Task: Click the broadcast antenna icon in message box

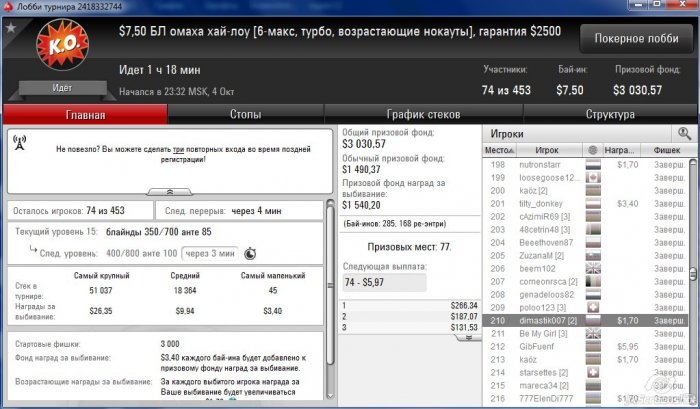Action: (x=20, y=142)
